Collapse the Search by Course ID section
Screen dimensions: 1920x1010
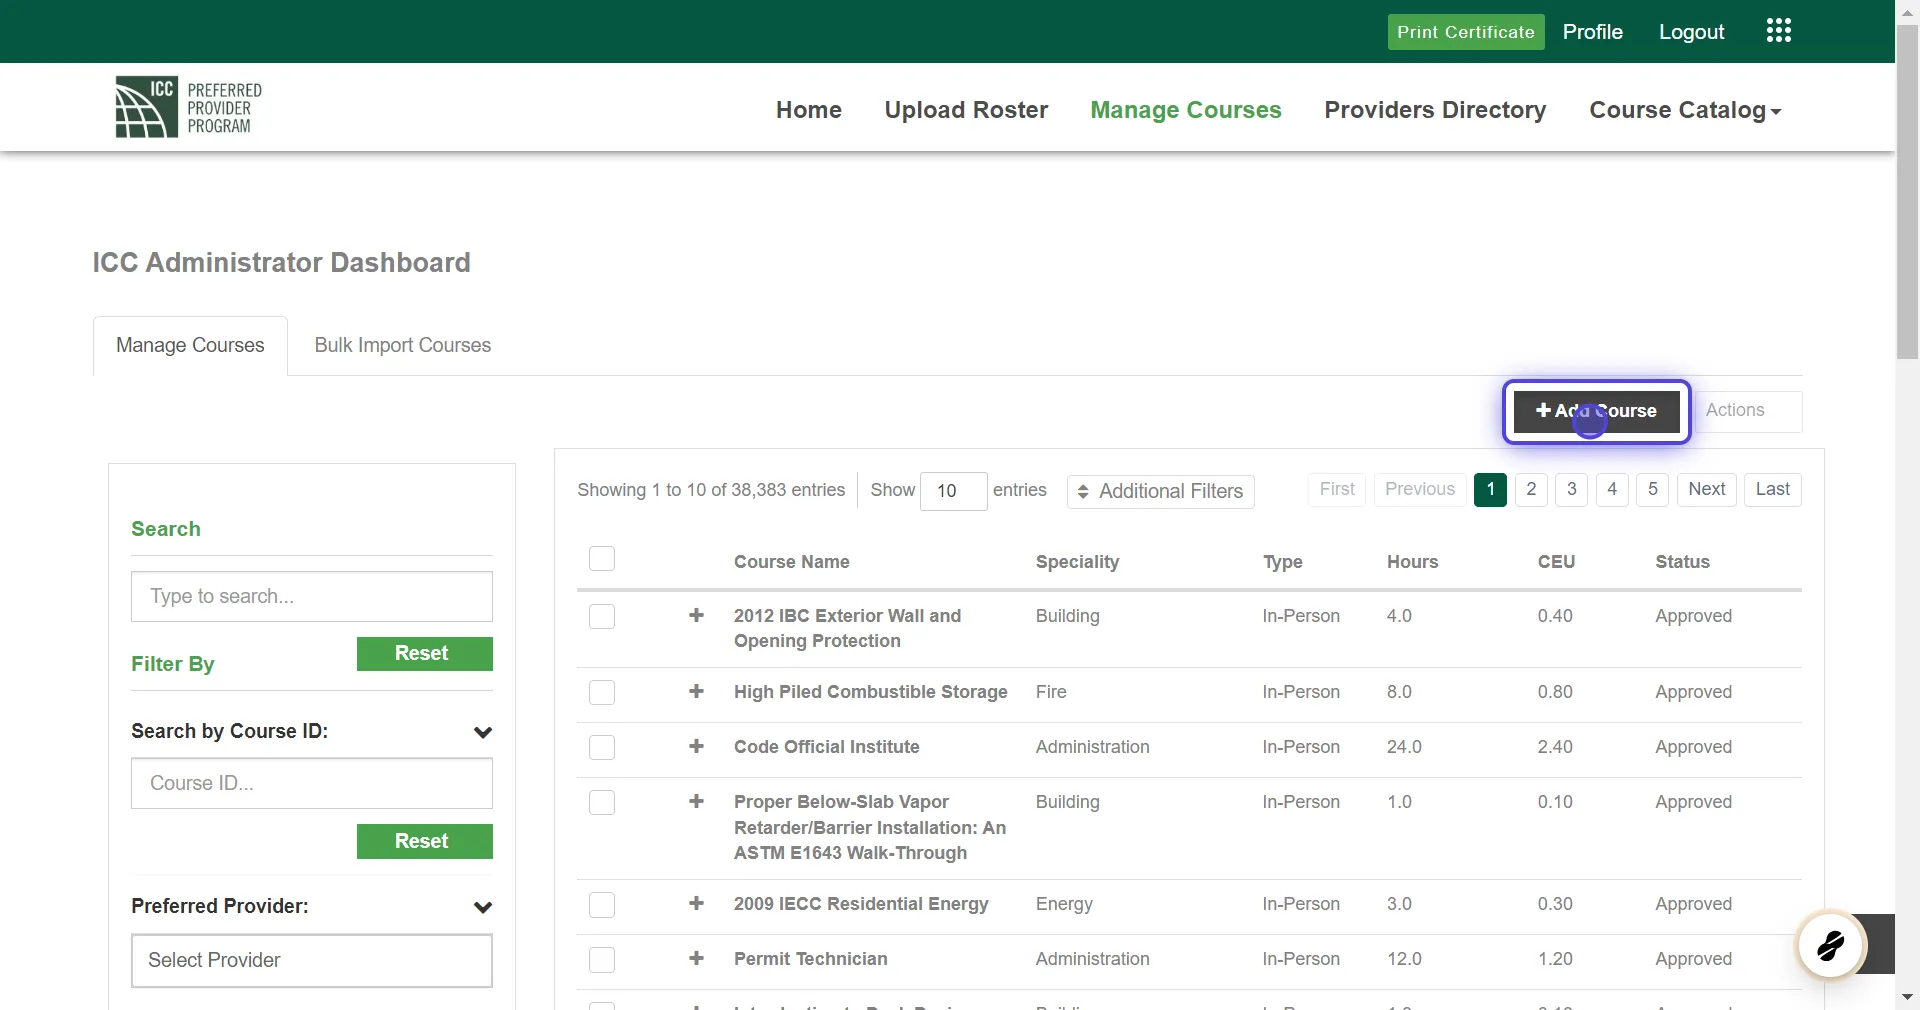483,732
